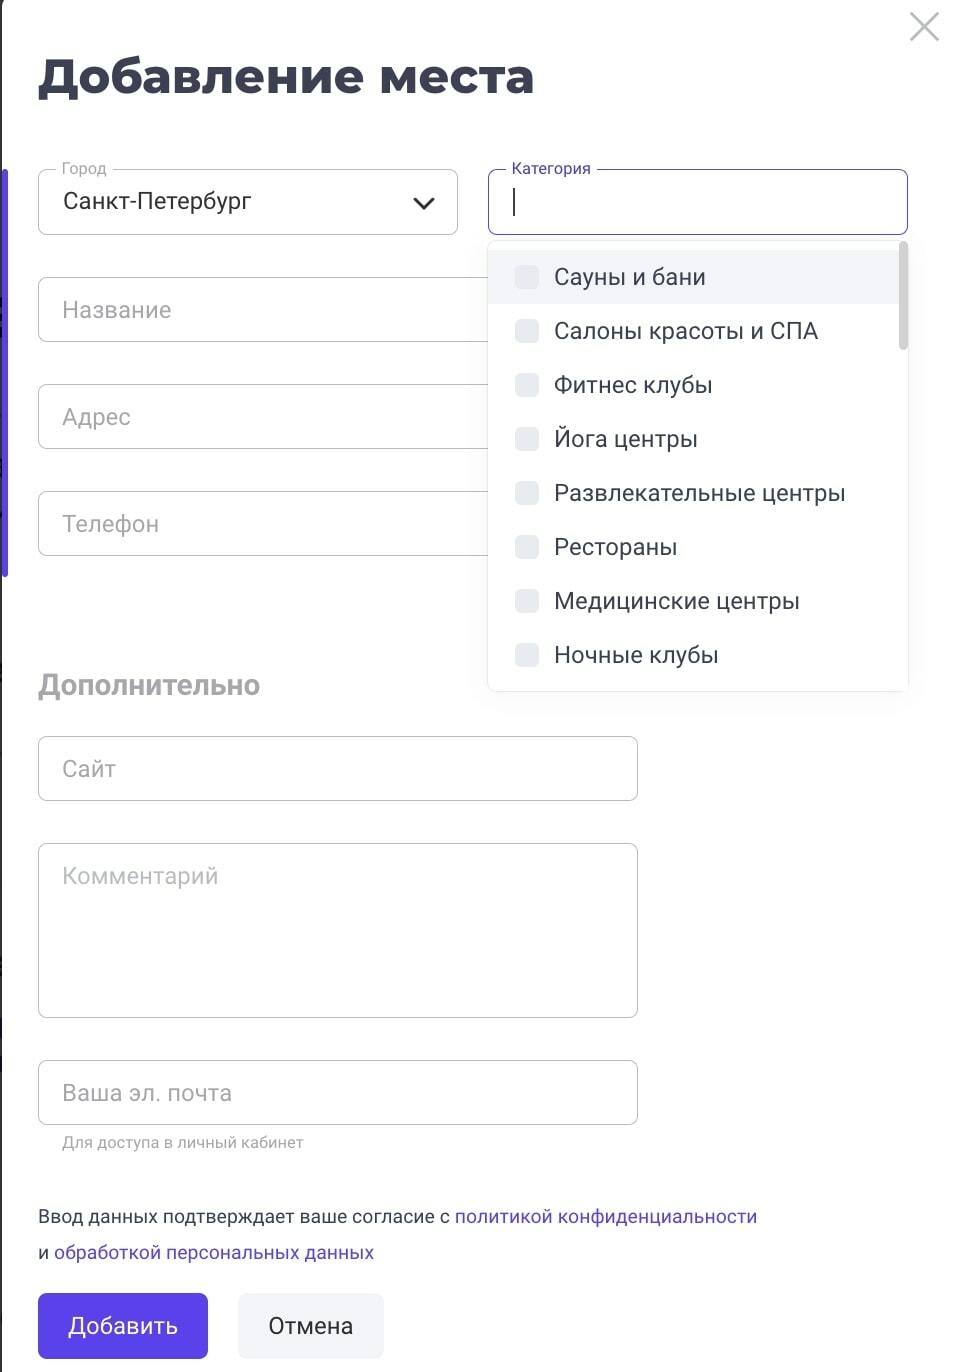Click into the Название field
The width and height of the screenshot is (960, 1372).
tap(263, 310)
